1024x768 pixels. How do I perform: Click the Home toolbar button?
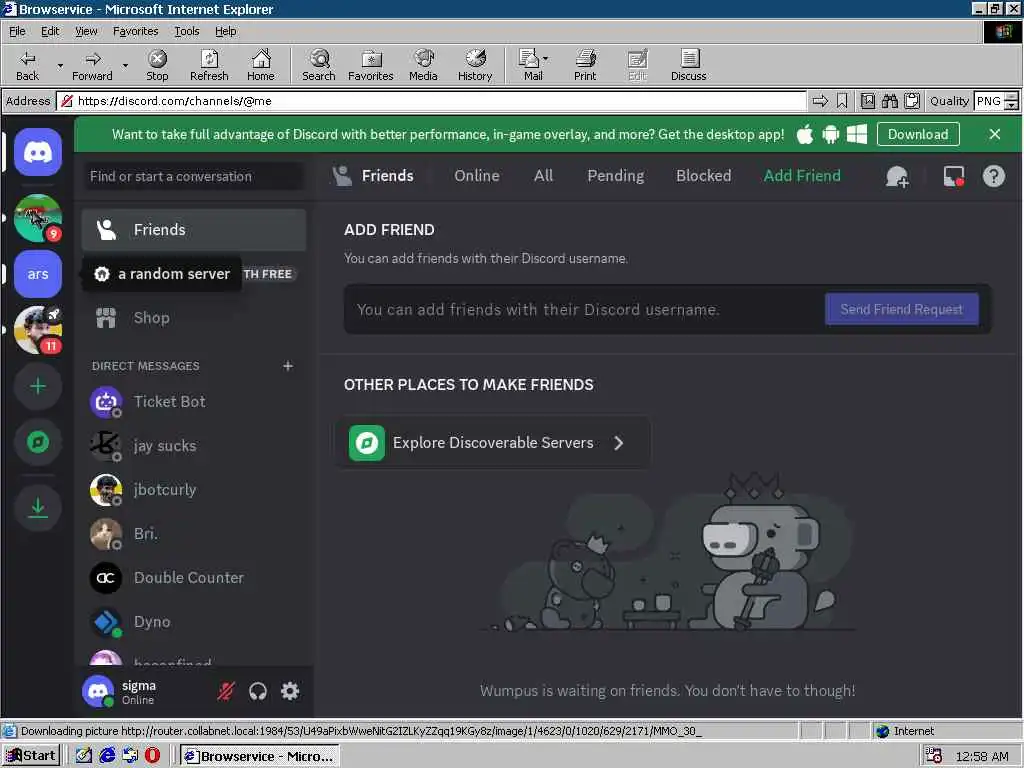click(261, 65)
